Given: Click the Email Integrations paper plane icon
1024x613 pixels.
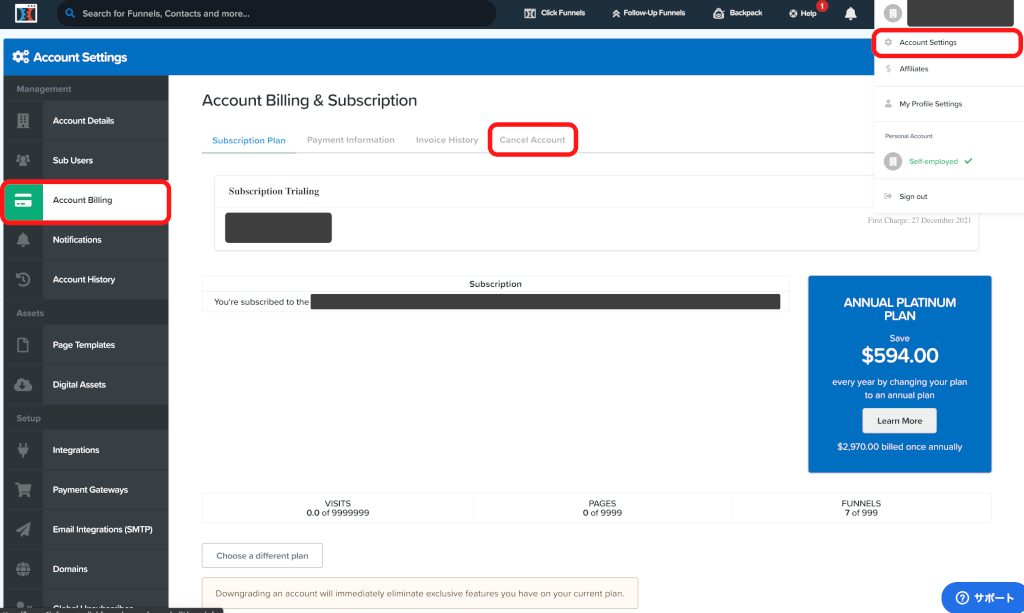Looking at the screenshot, I should pyautogui.click(x=23, y=529).
